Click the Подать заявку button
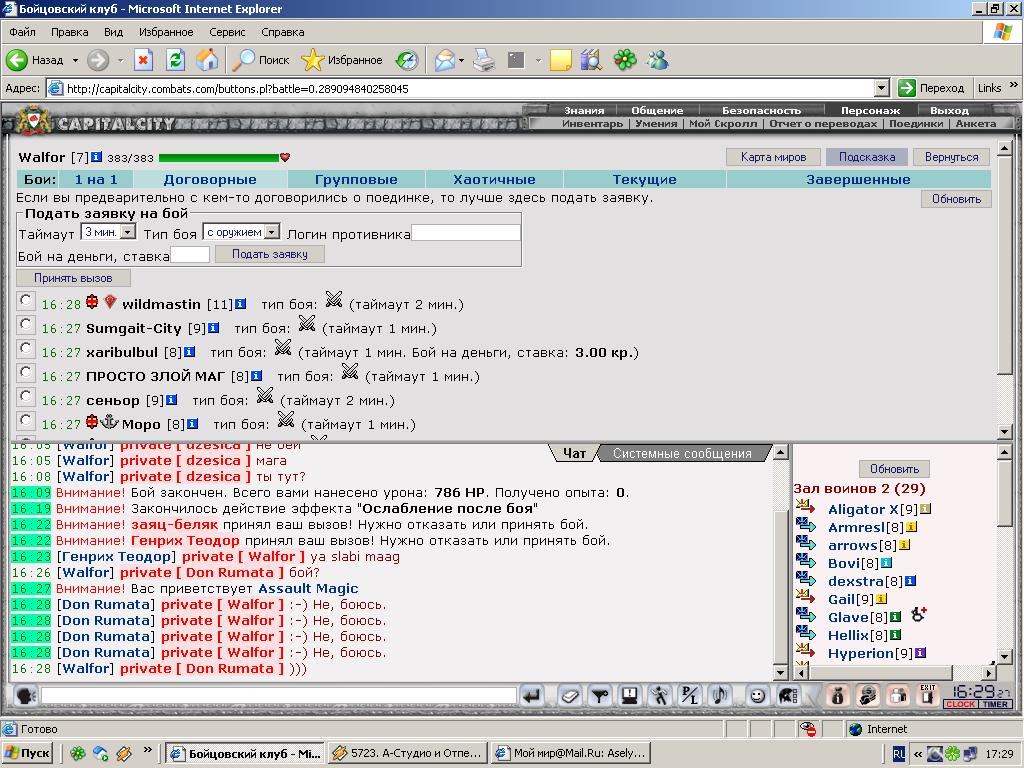This screenshot has height=768, width=1024. (270, 254)
